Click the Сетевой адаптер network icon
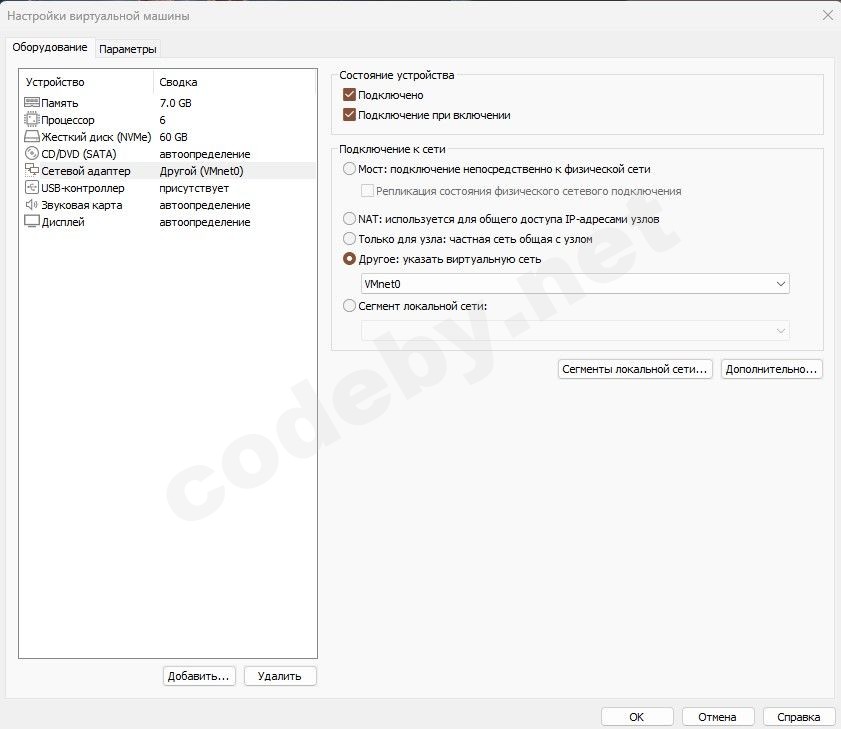841x729 pixels. pyautogui.click(x=32, y=170)
